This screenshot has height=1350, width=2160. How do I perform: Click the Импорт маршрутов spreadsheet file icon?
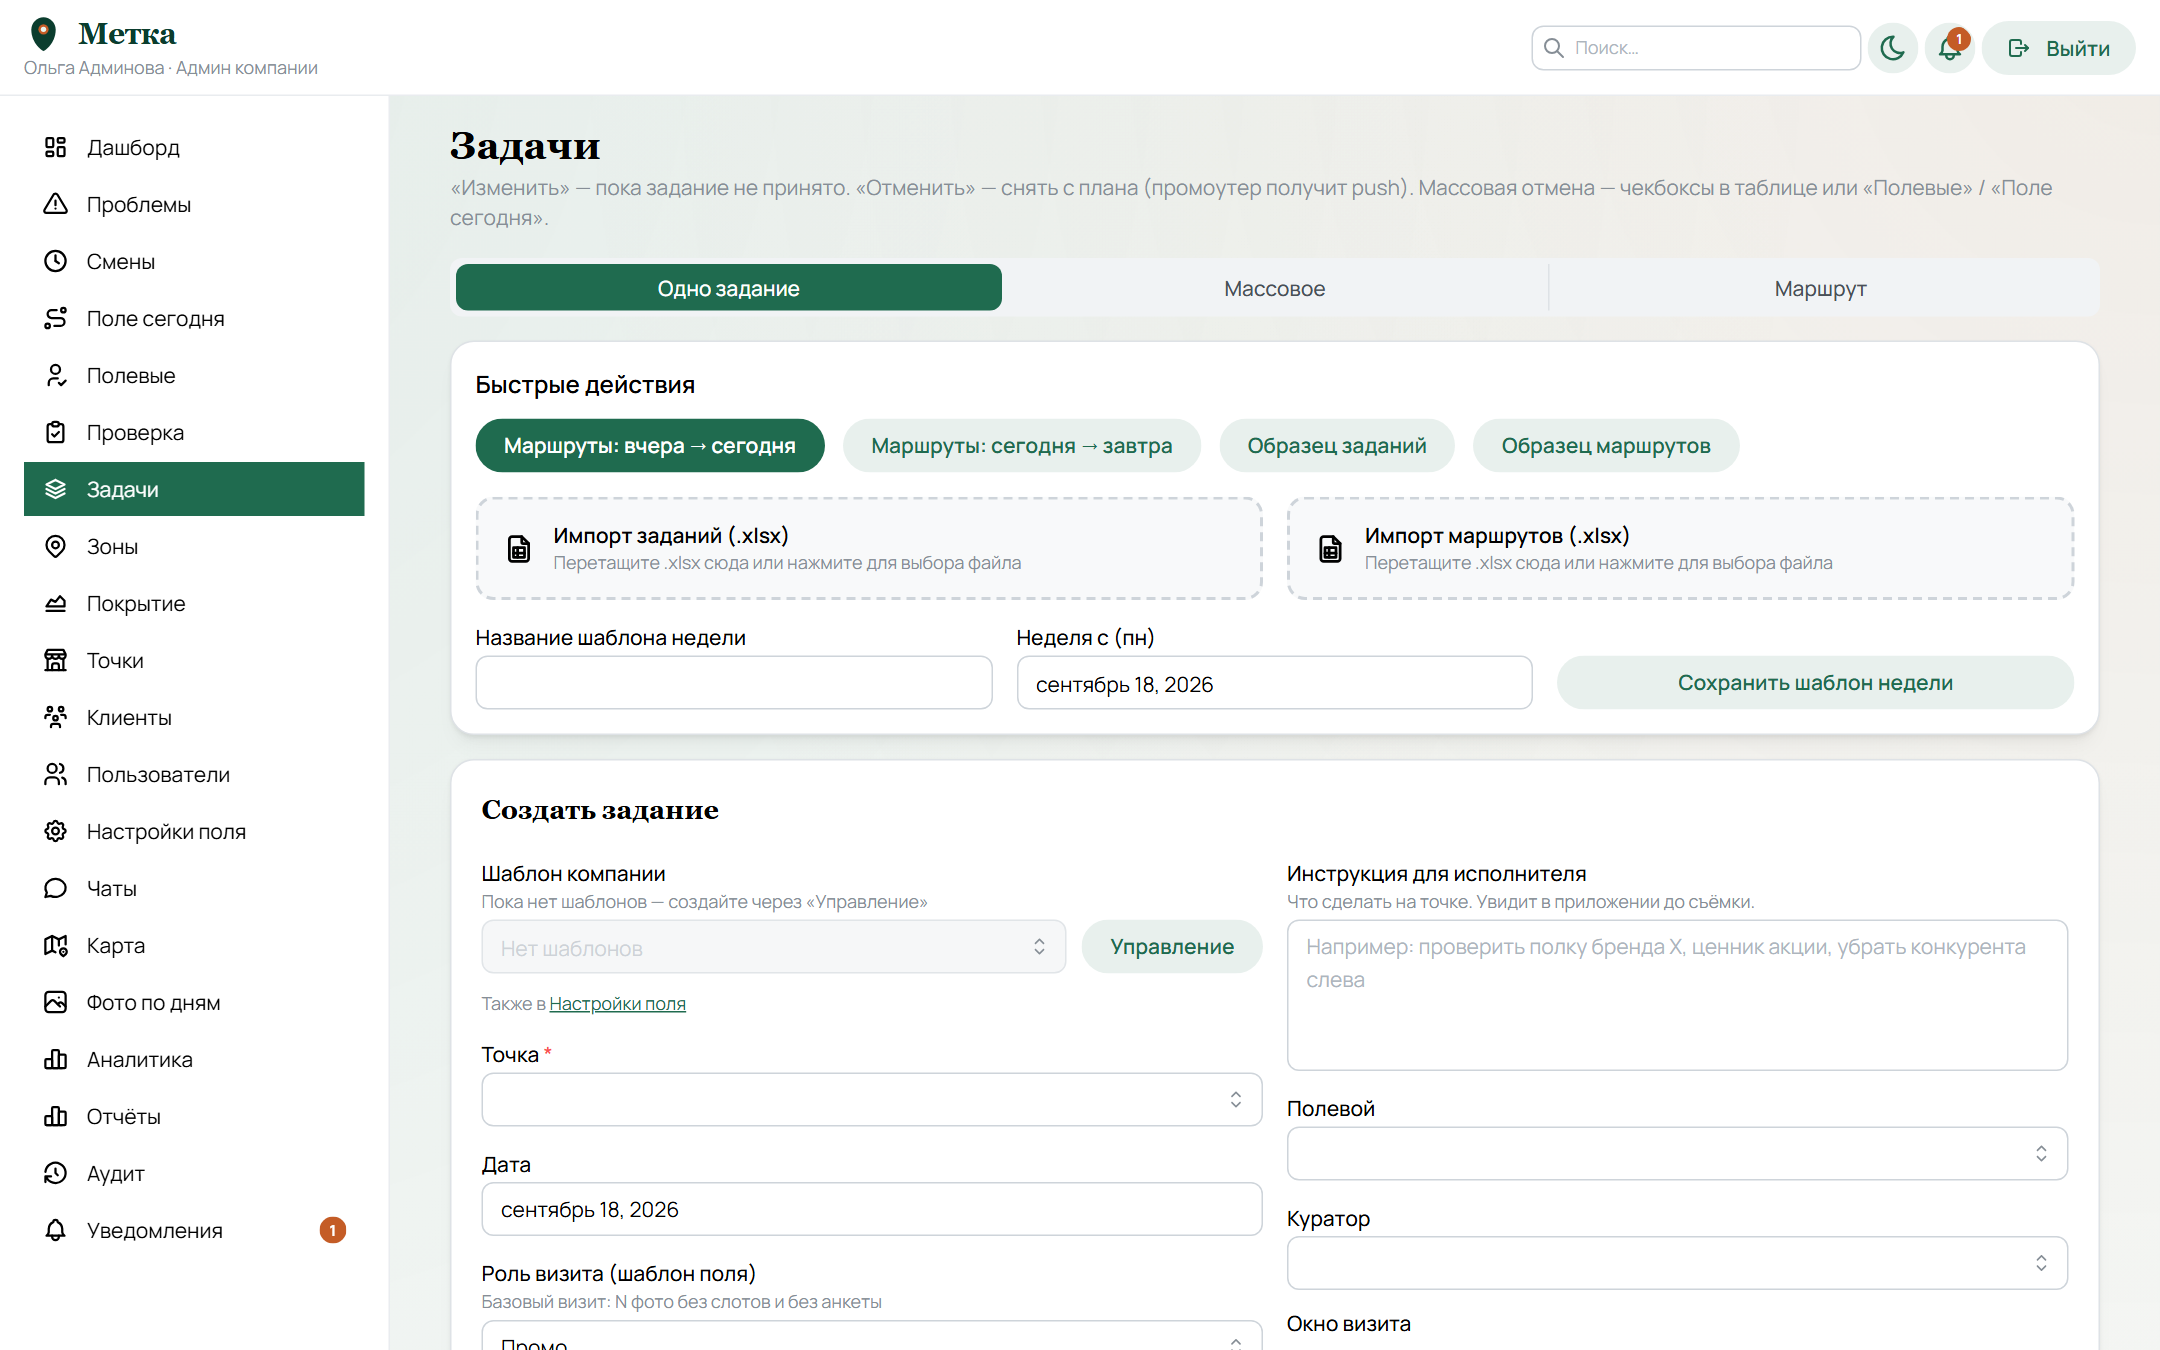[1330, 548]
